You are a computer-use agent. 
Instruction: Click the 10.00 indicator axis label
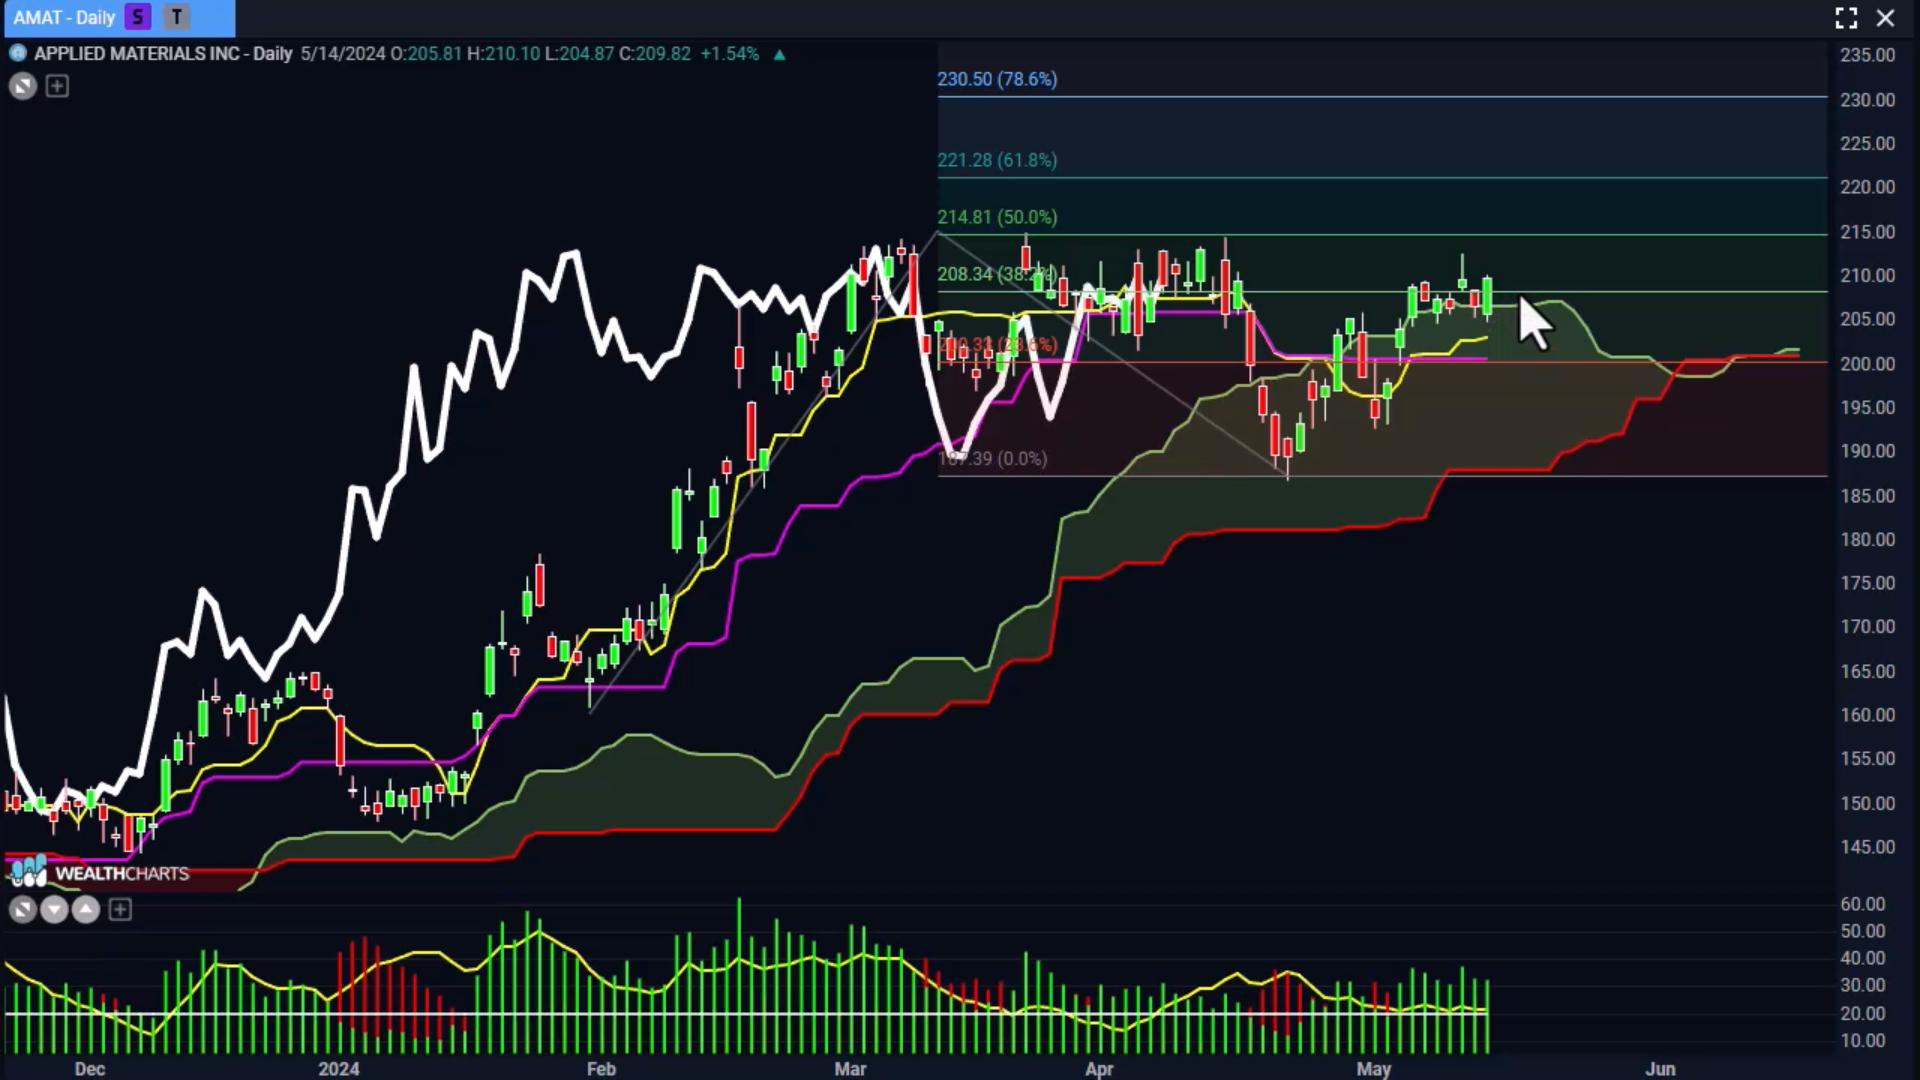pos(1863,1041)
